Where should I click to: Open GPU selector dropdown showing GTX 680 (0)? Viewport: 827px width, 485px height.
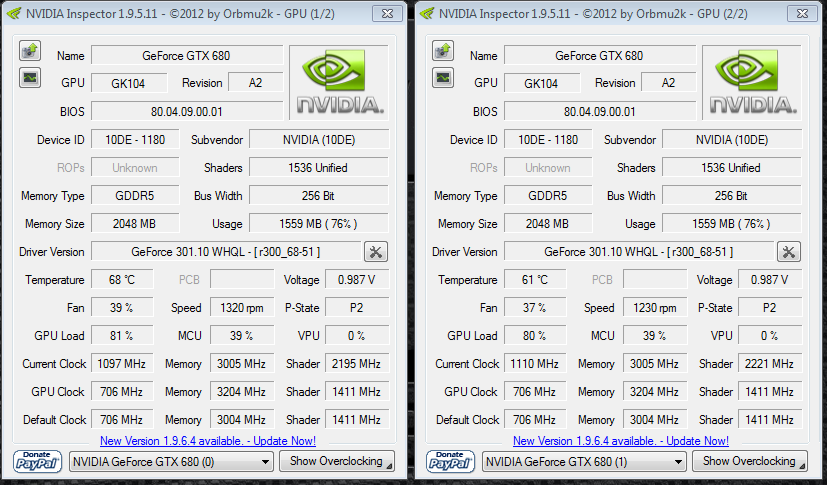click(x=171, y=462)
